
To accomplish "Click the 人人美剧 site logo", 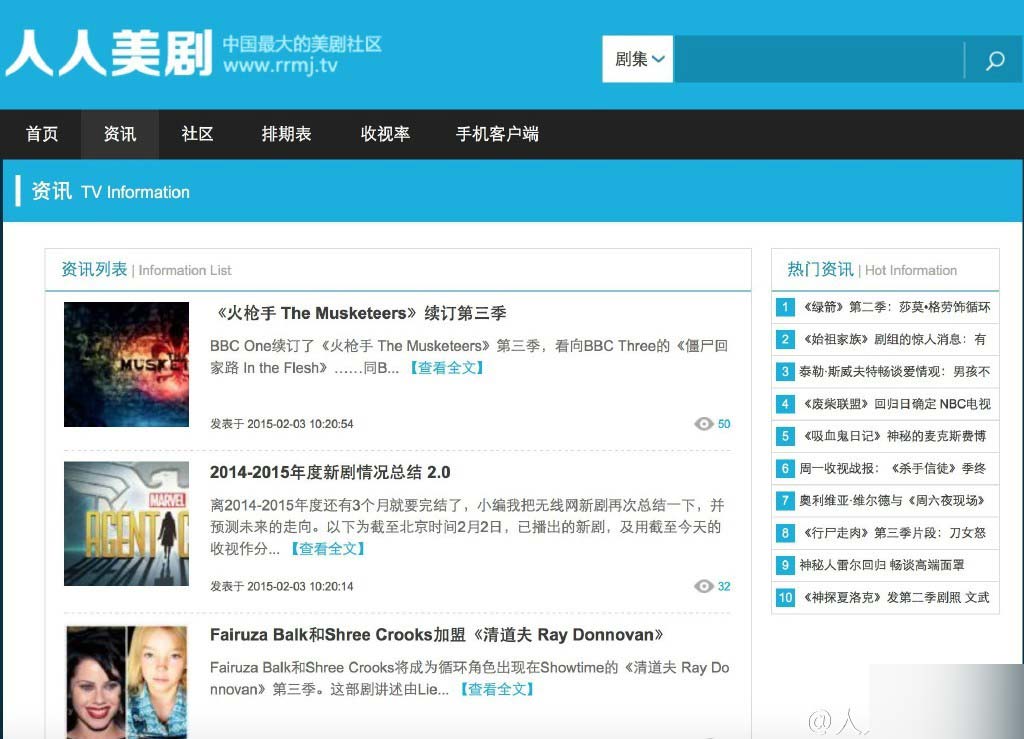I will pos(108,53).
